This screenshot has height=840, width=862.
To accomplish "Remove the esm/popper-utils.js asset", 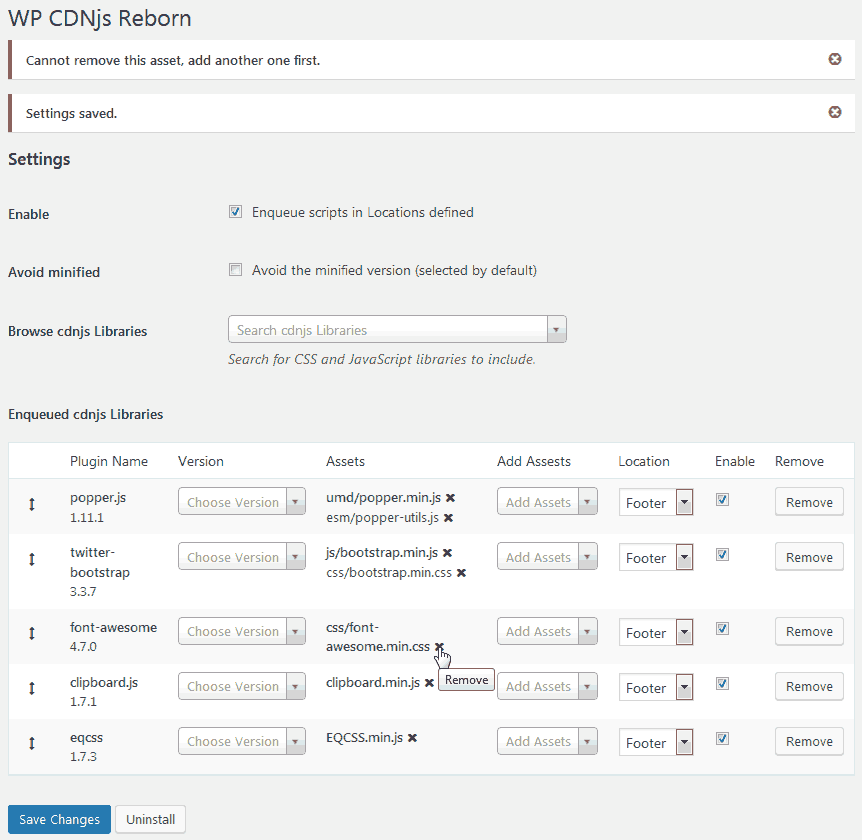I will tap(449, 518).
